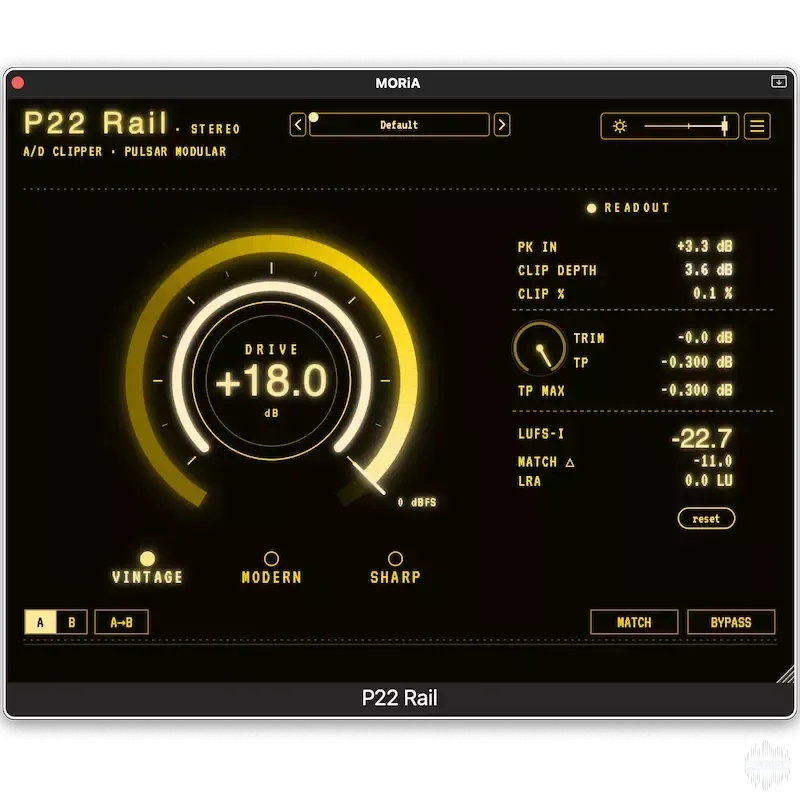This screenshot has height=800, width=800.
Task: Toggle the BYPASS button
Action: coord(731,622)
